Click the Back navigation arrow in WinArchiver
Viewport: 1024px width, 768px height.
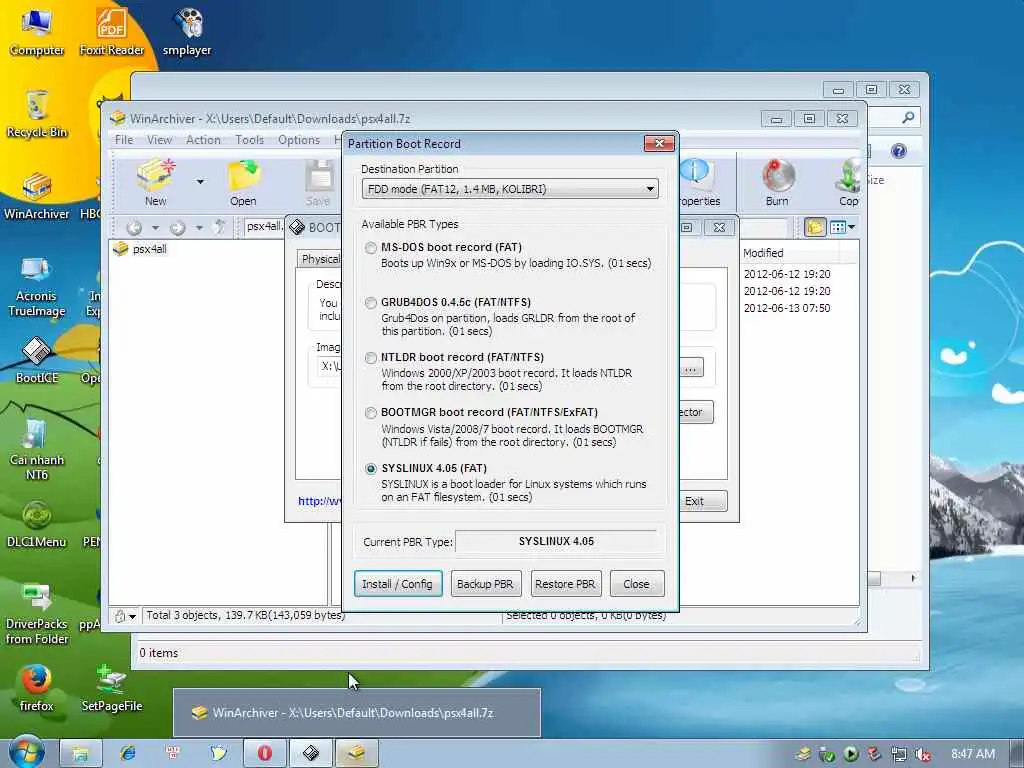[134, 227]
